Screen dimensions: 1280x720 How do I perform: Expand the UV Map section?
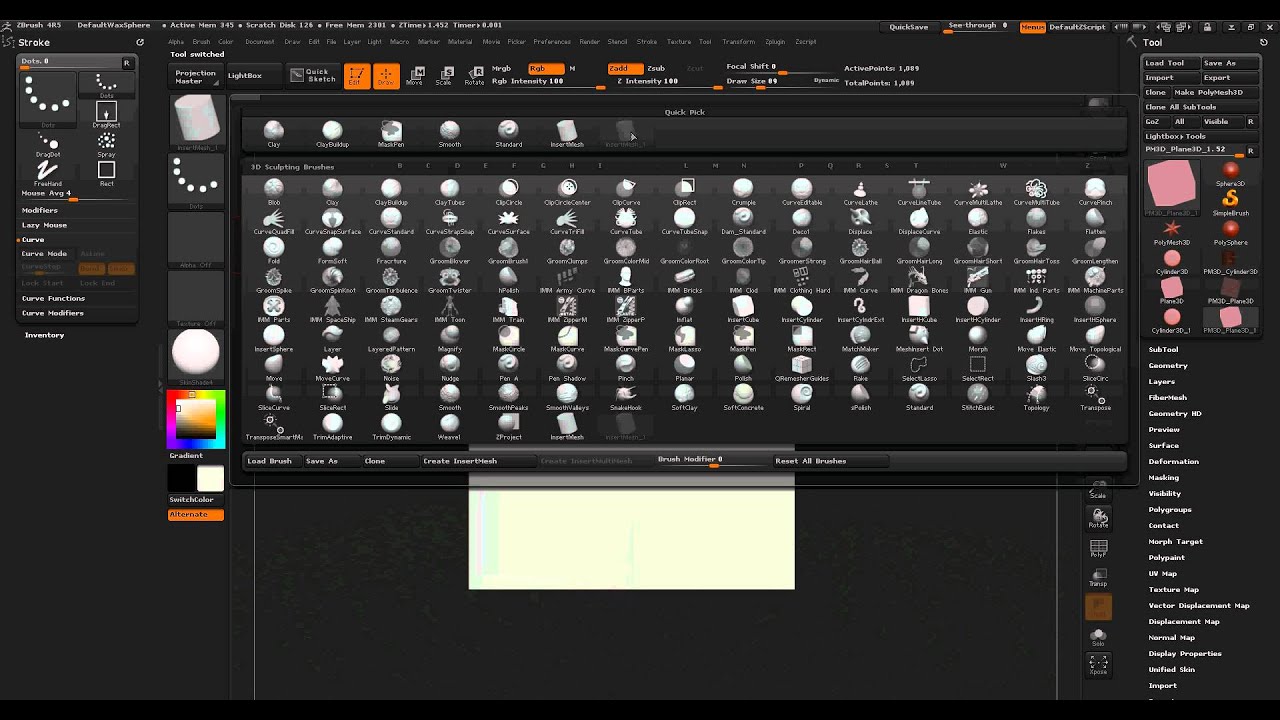[x=1163, y=573]
